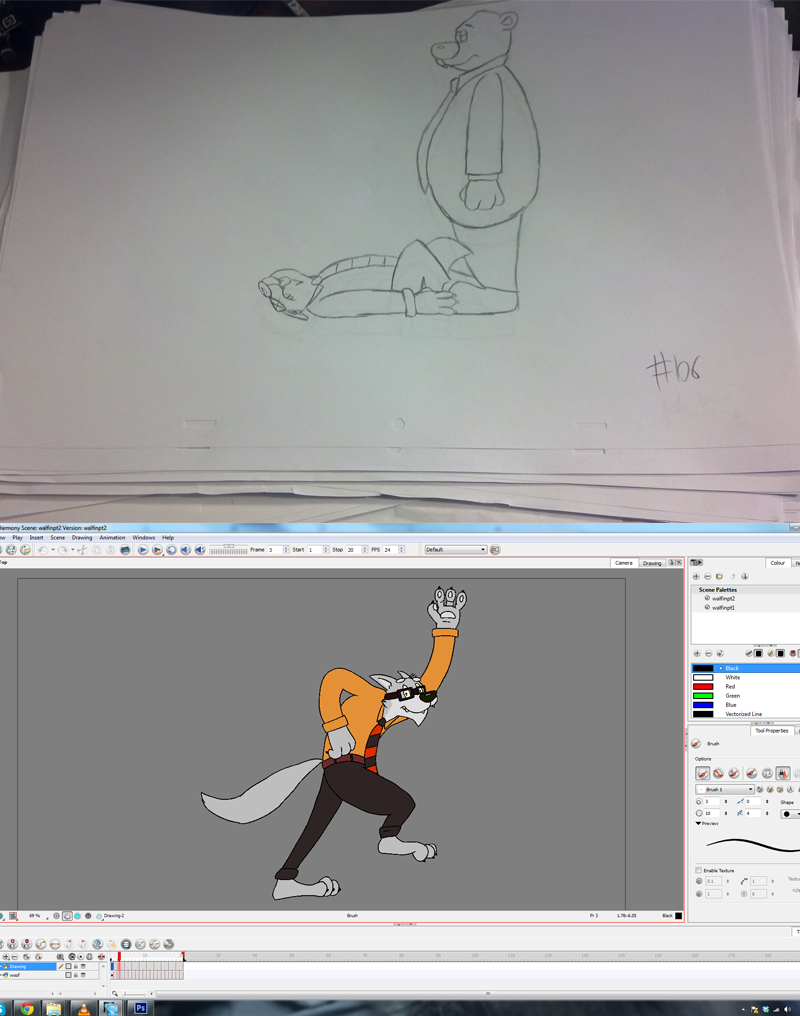Open Photoshop from the taskbar
800x1016 pixels.
click(140, 1008)
